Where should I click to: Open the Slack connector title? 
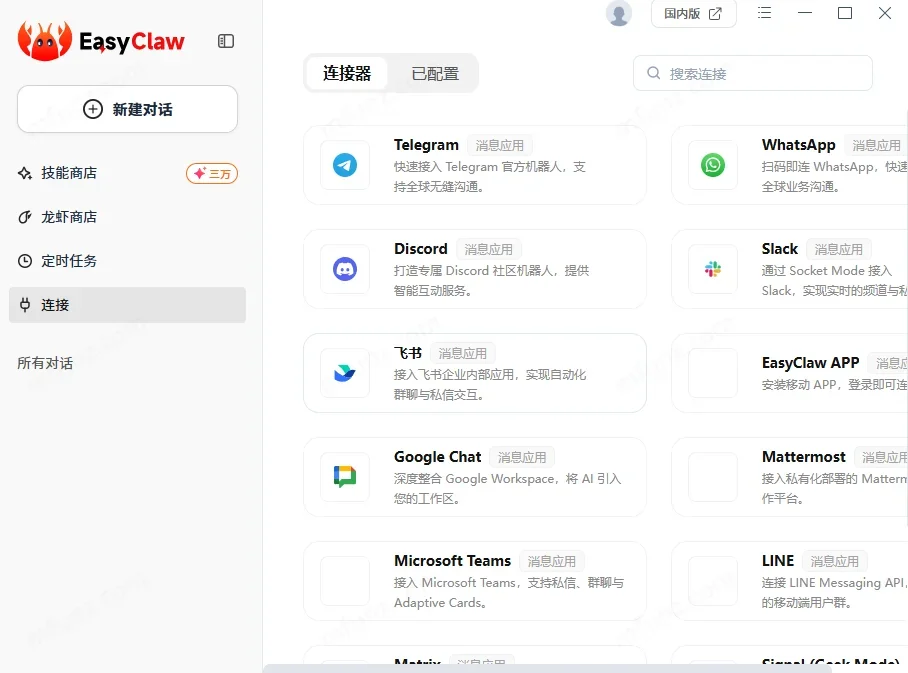point(779,249)
